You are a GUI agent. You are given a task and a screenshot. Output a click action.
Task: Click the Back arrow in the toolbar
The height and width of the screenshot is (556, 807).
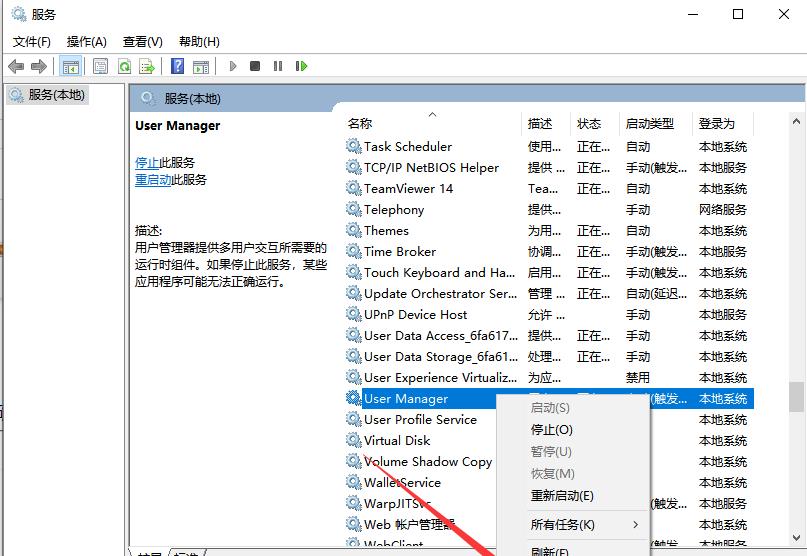click(16, 66)
